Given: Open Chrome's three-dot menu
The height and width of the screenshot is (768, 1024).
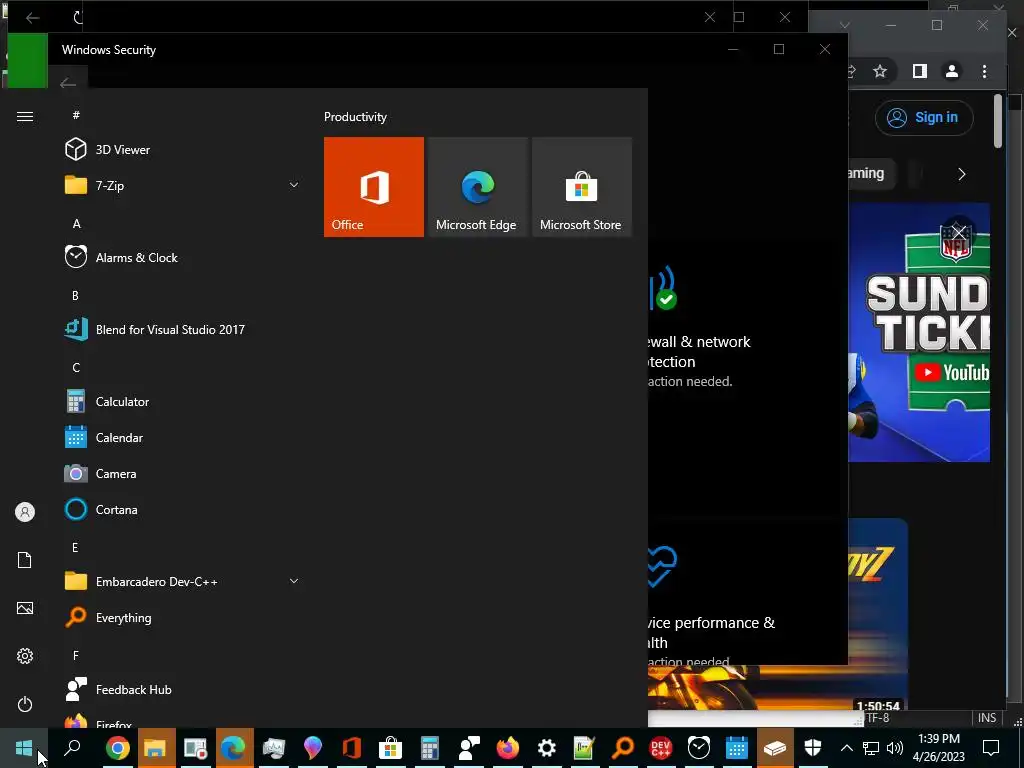Looking at the screenshot, I should coord(984,71).
